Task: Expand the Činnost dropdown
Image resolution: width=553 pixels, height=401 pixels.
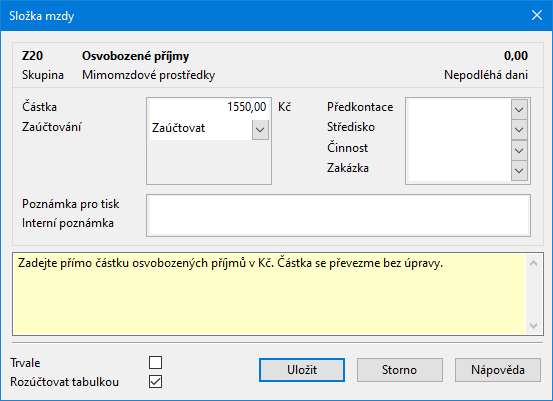Action: (519, 151)
